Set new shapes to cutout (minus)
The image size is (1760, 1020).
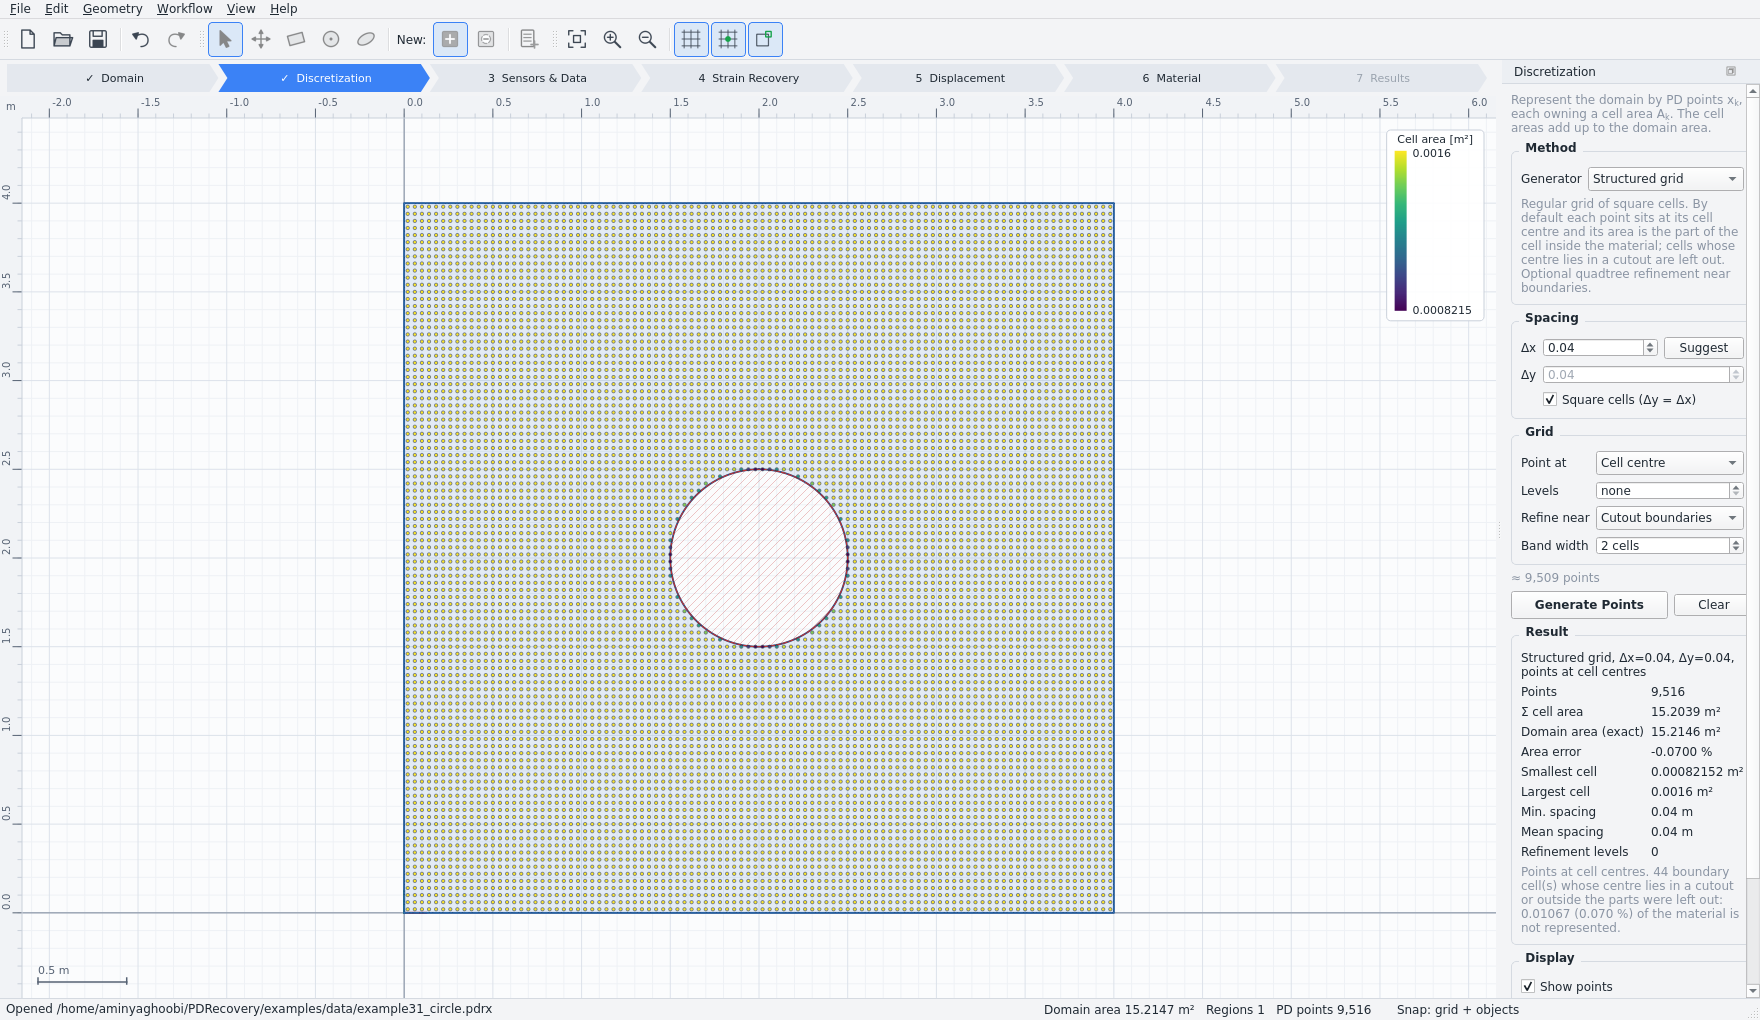[486, 39]
